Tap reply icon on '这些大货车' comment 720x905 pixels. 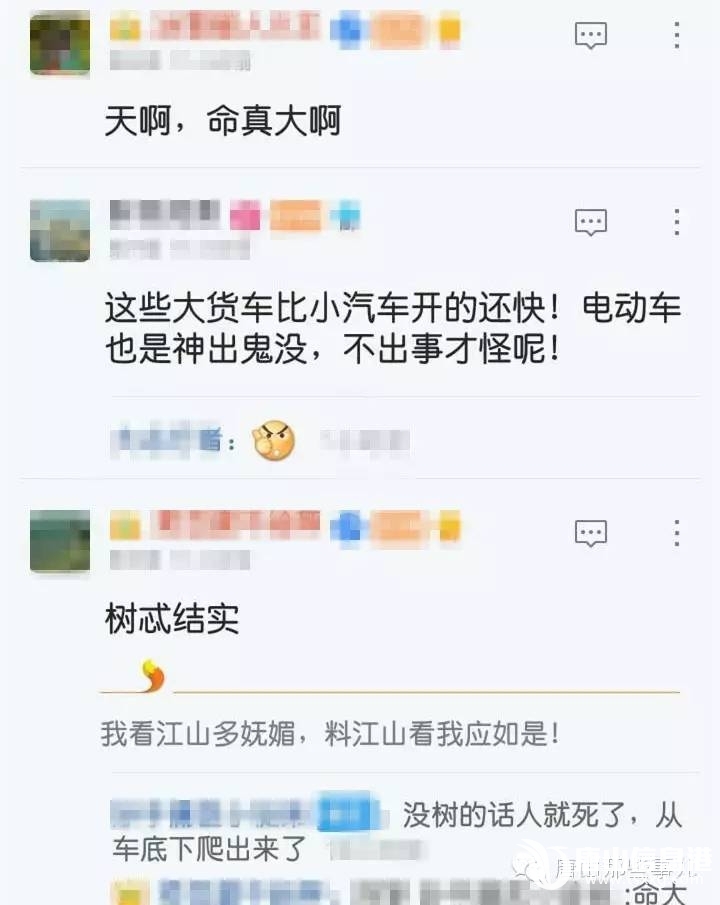coord(590,222)
